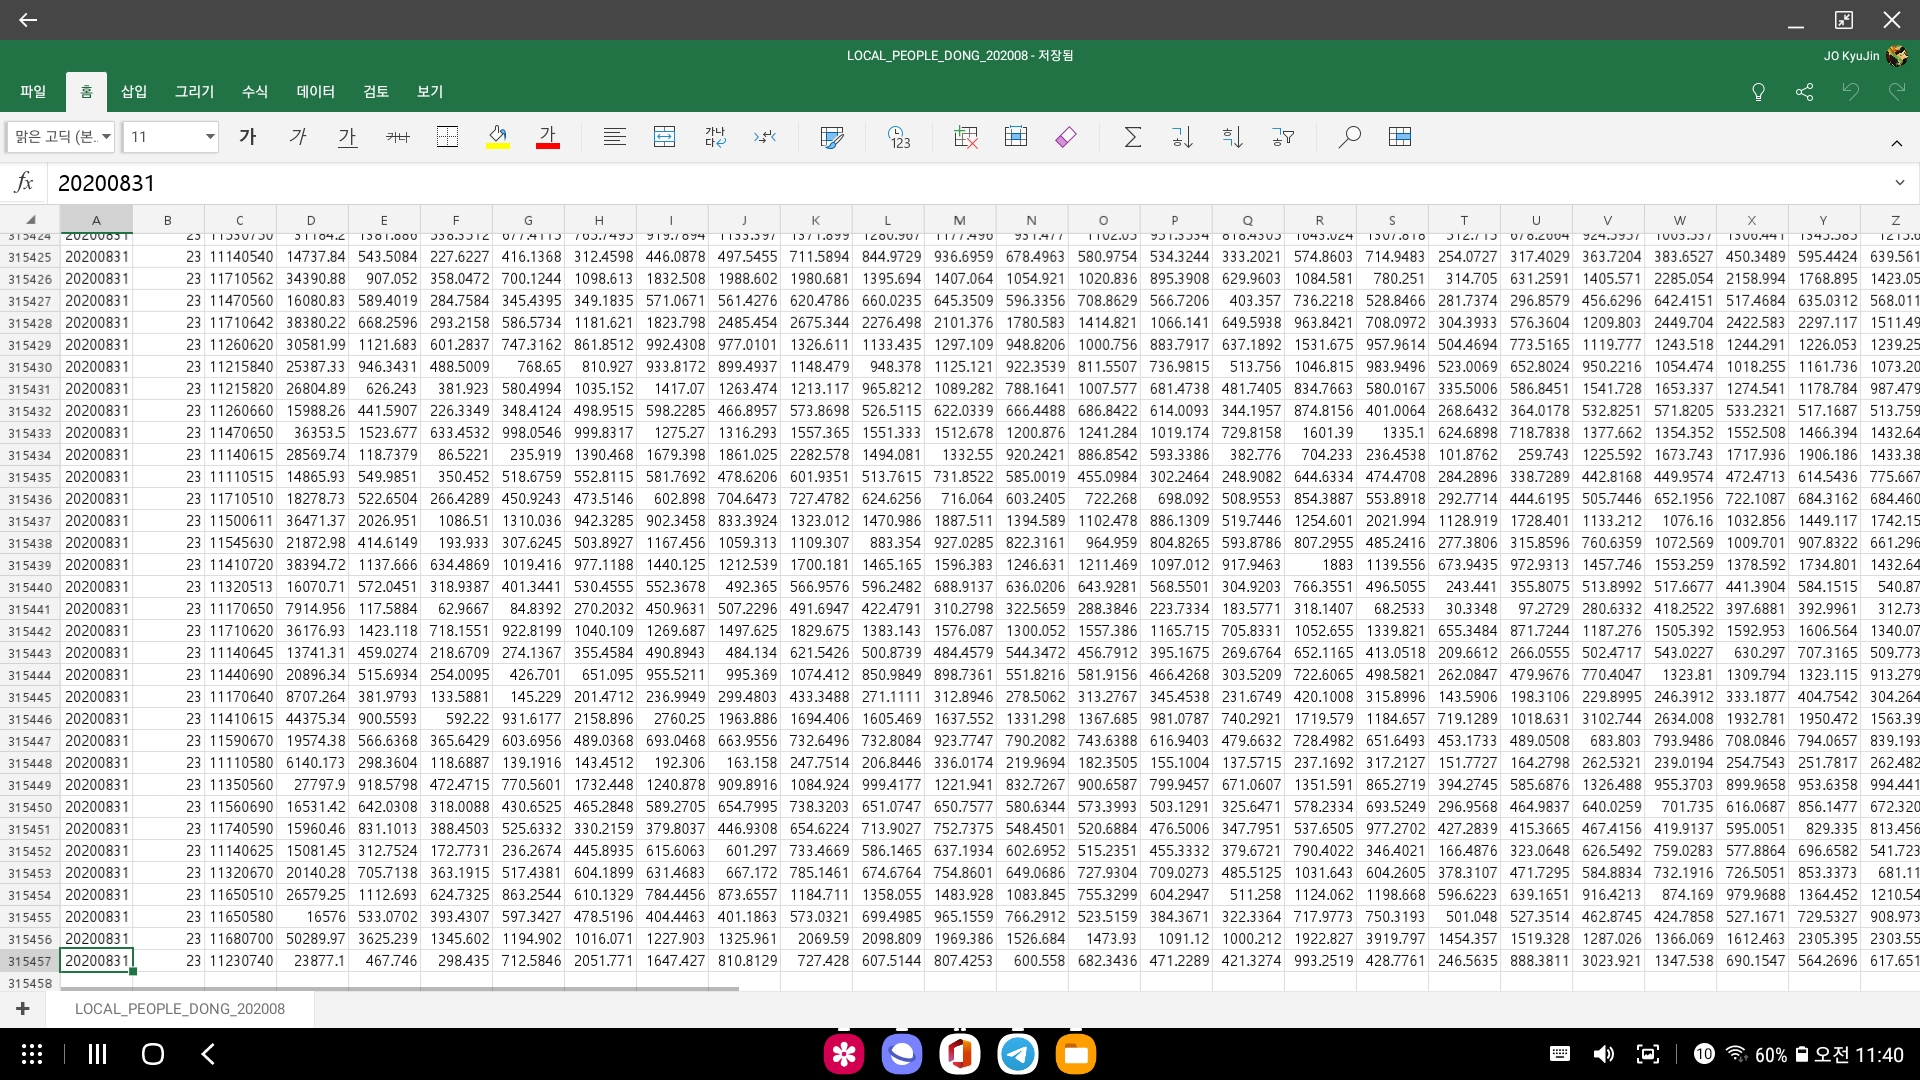Toggle bold text formatting
The height and width of the screenshot is (1080, 1920).
tap(248, 137)
